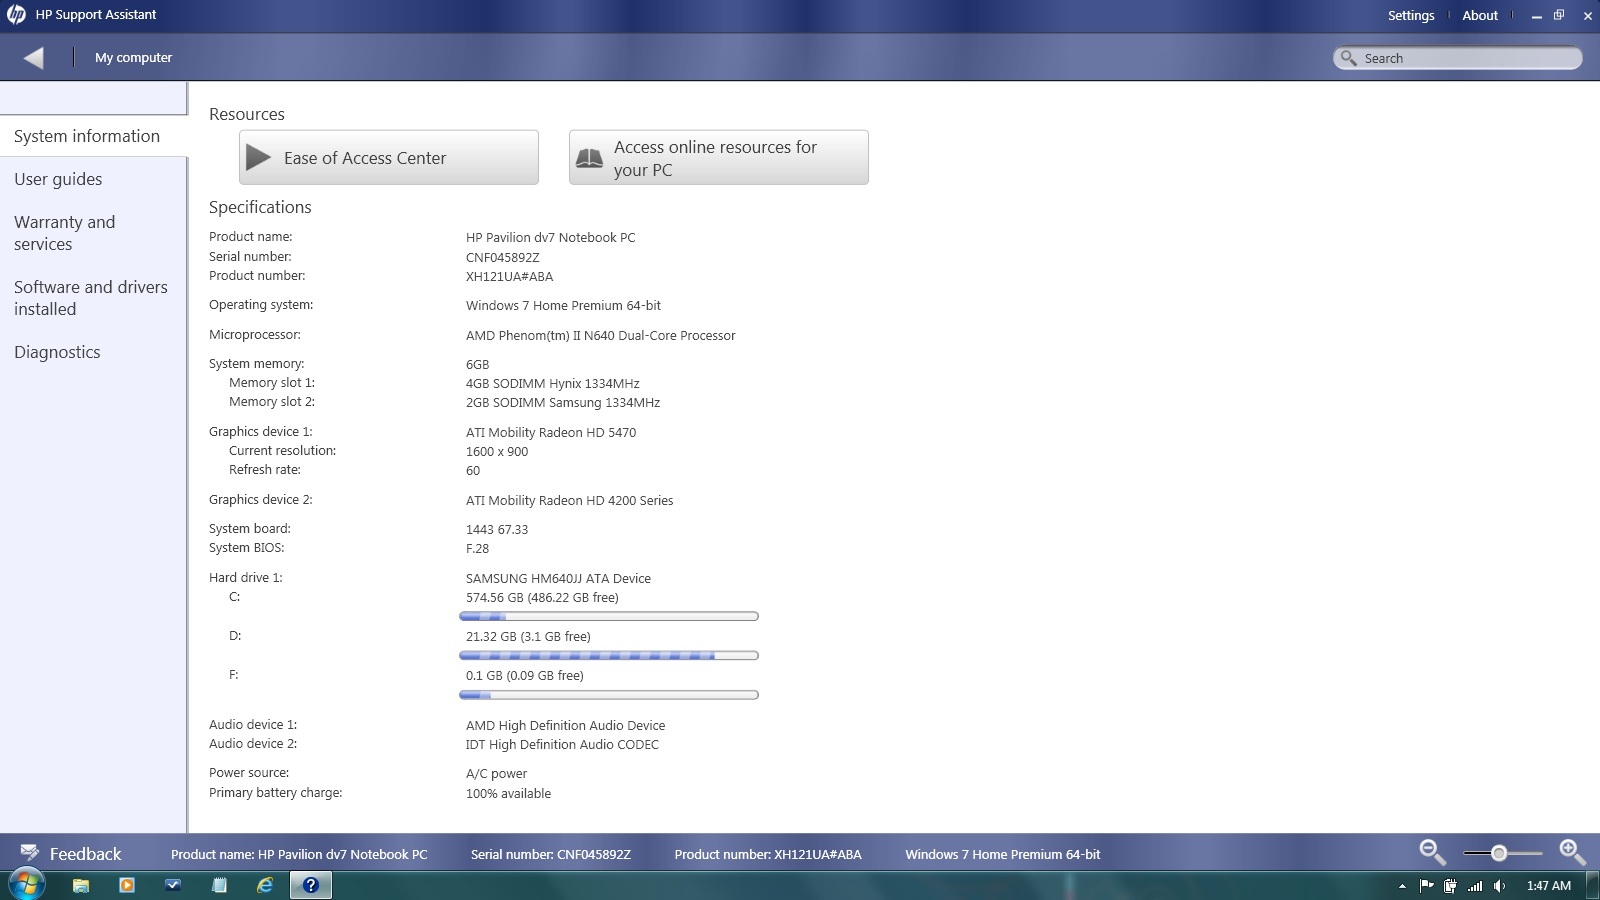Click the back arrow icon
Viewport: 1600px width, 900px height.
pyautogui.click(x=34, y=58)
